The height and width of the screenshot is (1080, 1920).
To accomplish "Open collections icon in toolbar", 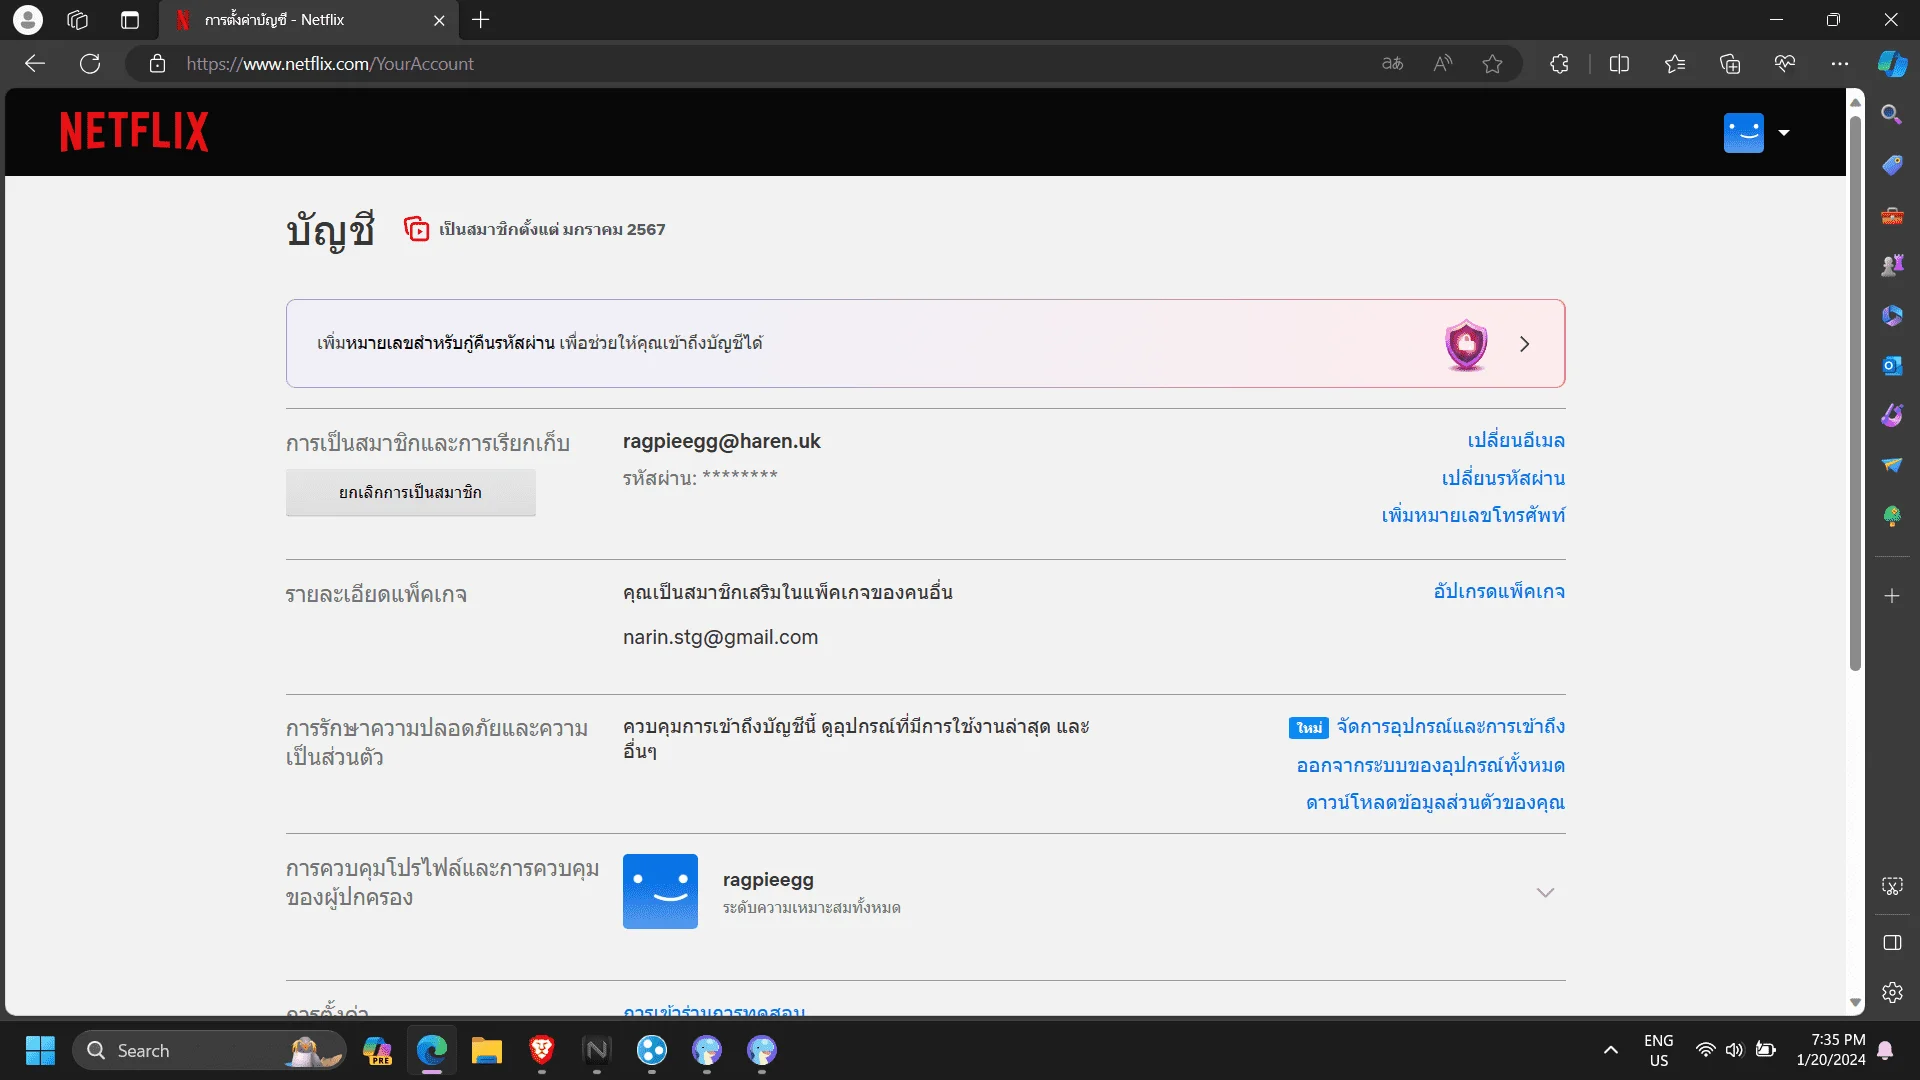I will coord(1730,64).
